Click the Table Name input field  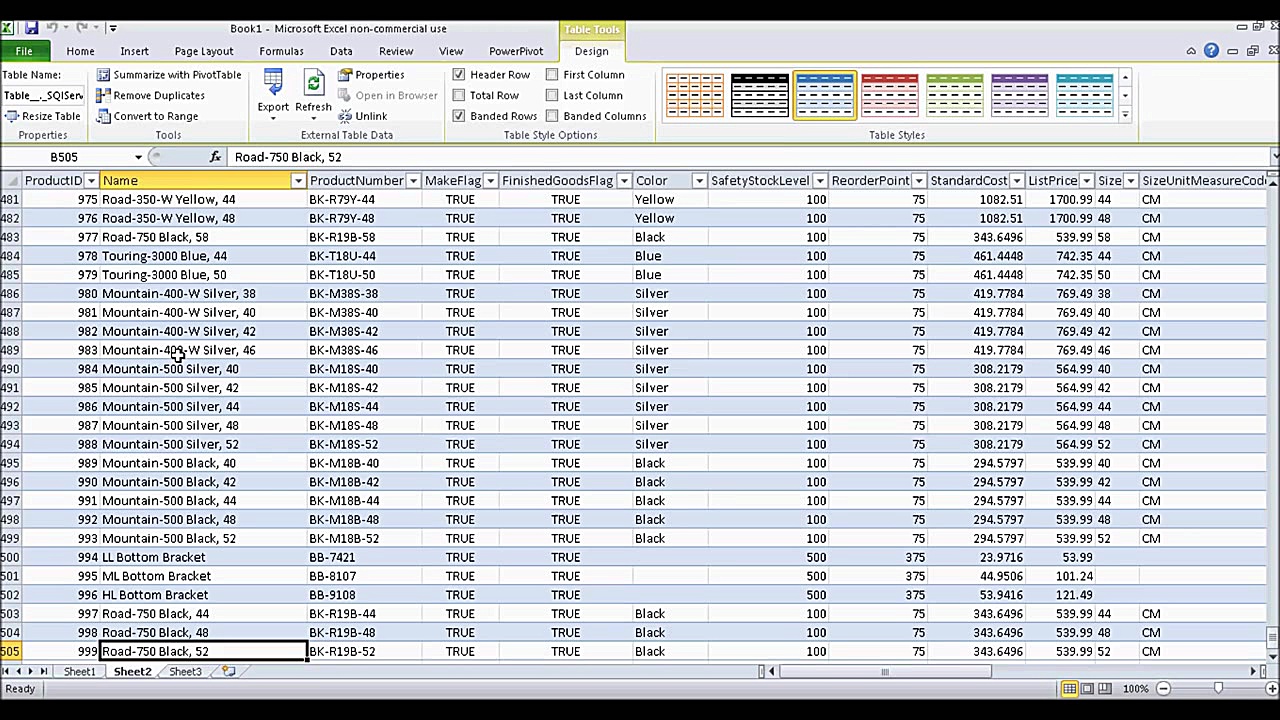(x=43, y=96)
